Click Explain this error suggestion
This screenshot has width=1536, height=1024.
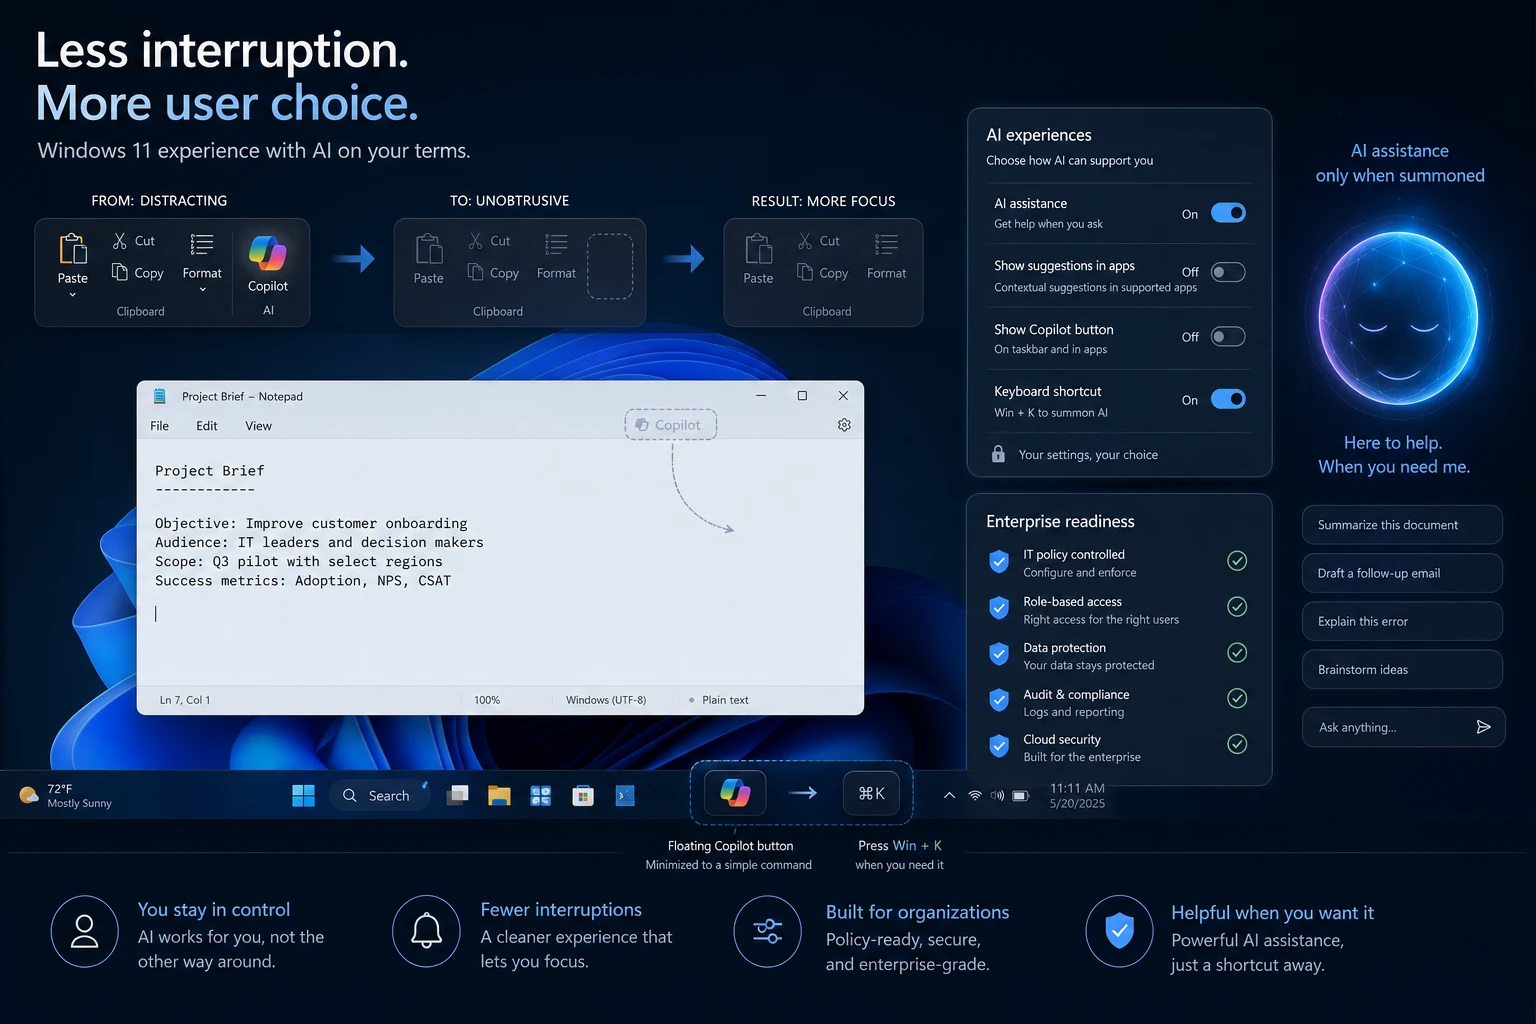(1402, 621)
